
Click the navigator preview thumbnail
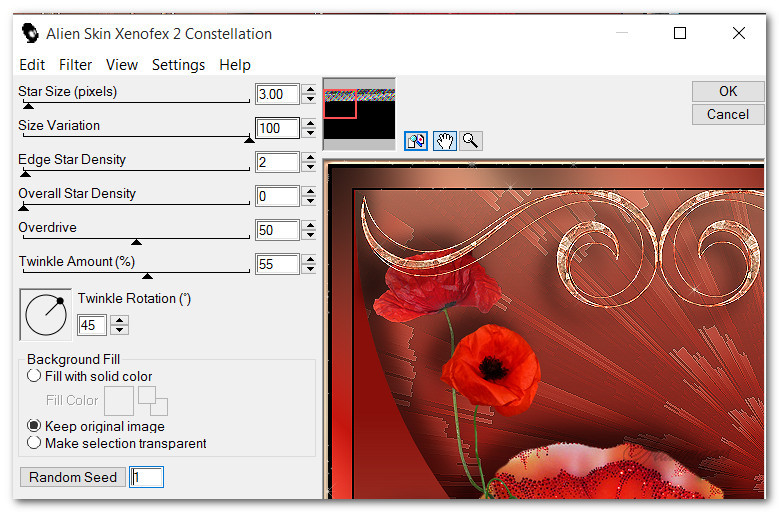[x=359, y=113]
